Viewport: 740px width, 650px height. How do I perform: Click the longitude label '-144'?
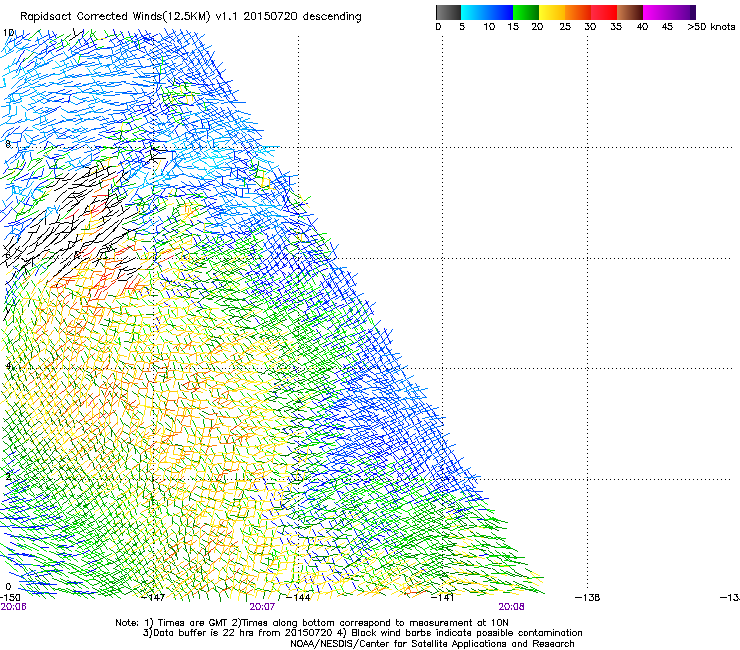tap(298, 598)
